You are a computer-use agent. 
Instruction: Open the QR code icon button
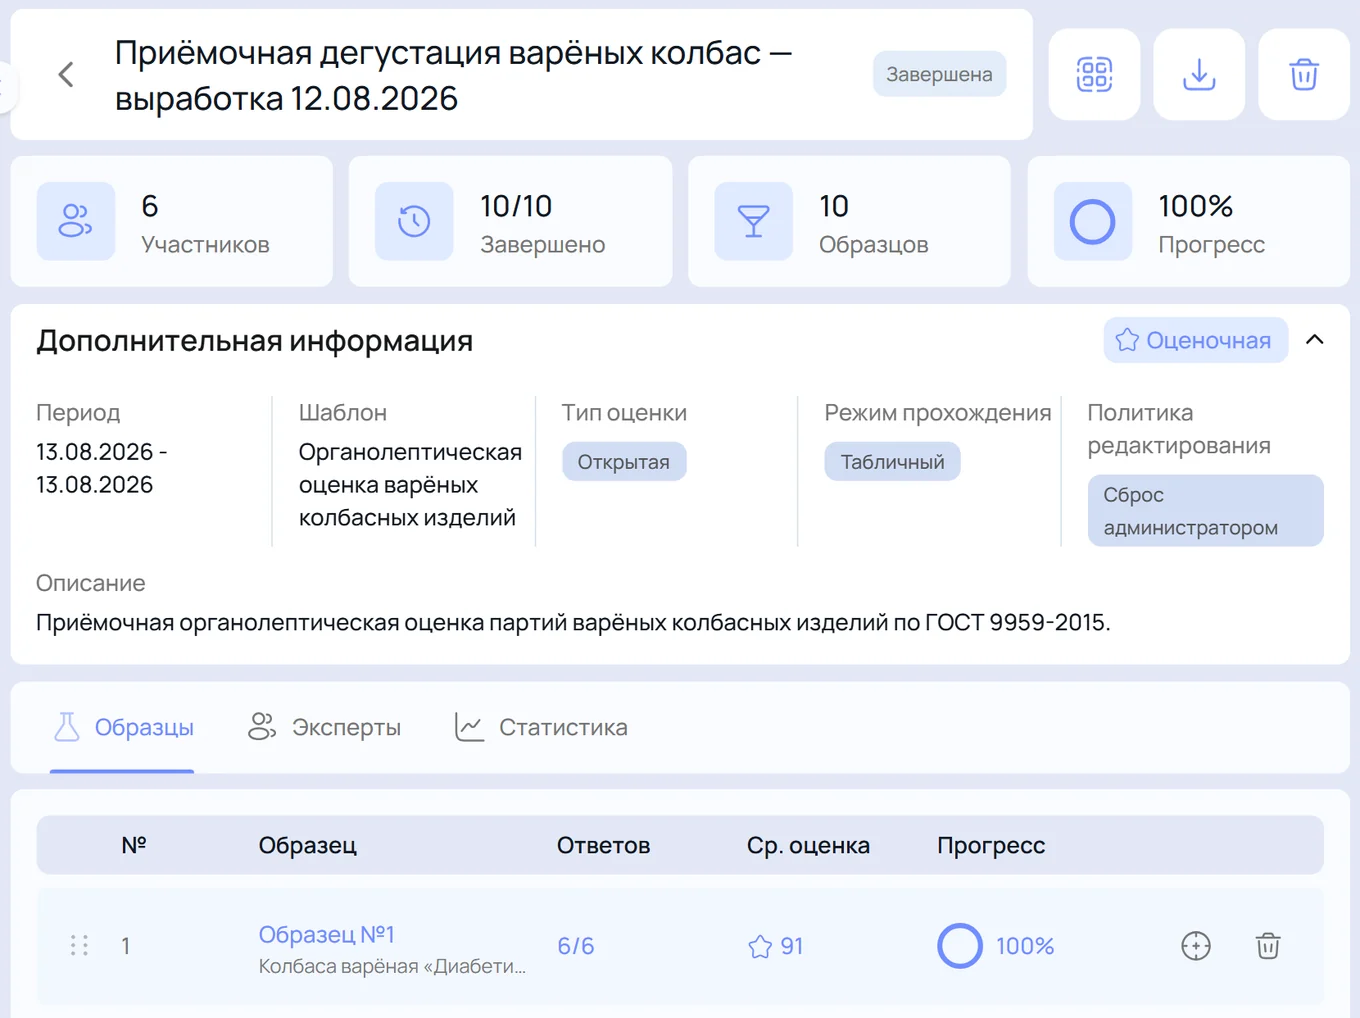(x=1094, y=74)
